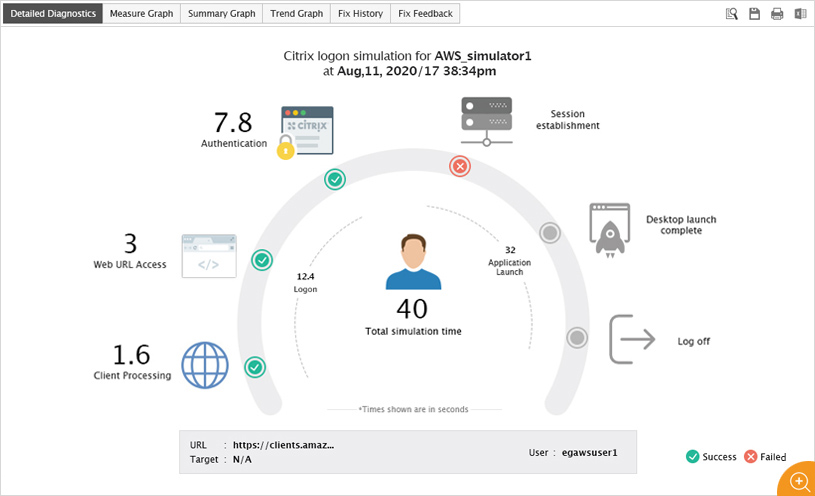Click the print icon in toolbar

777,14
